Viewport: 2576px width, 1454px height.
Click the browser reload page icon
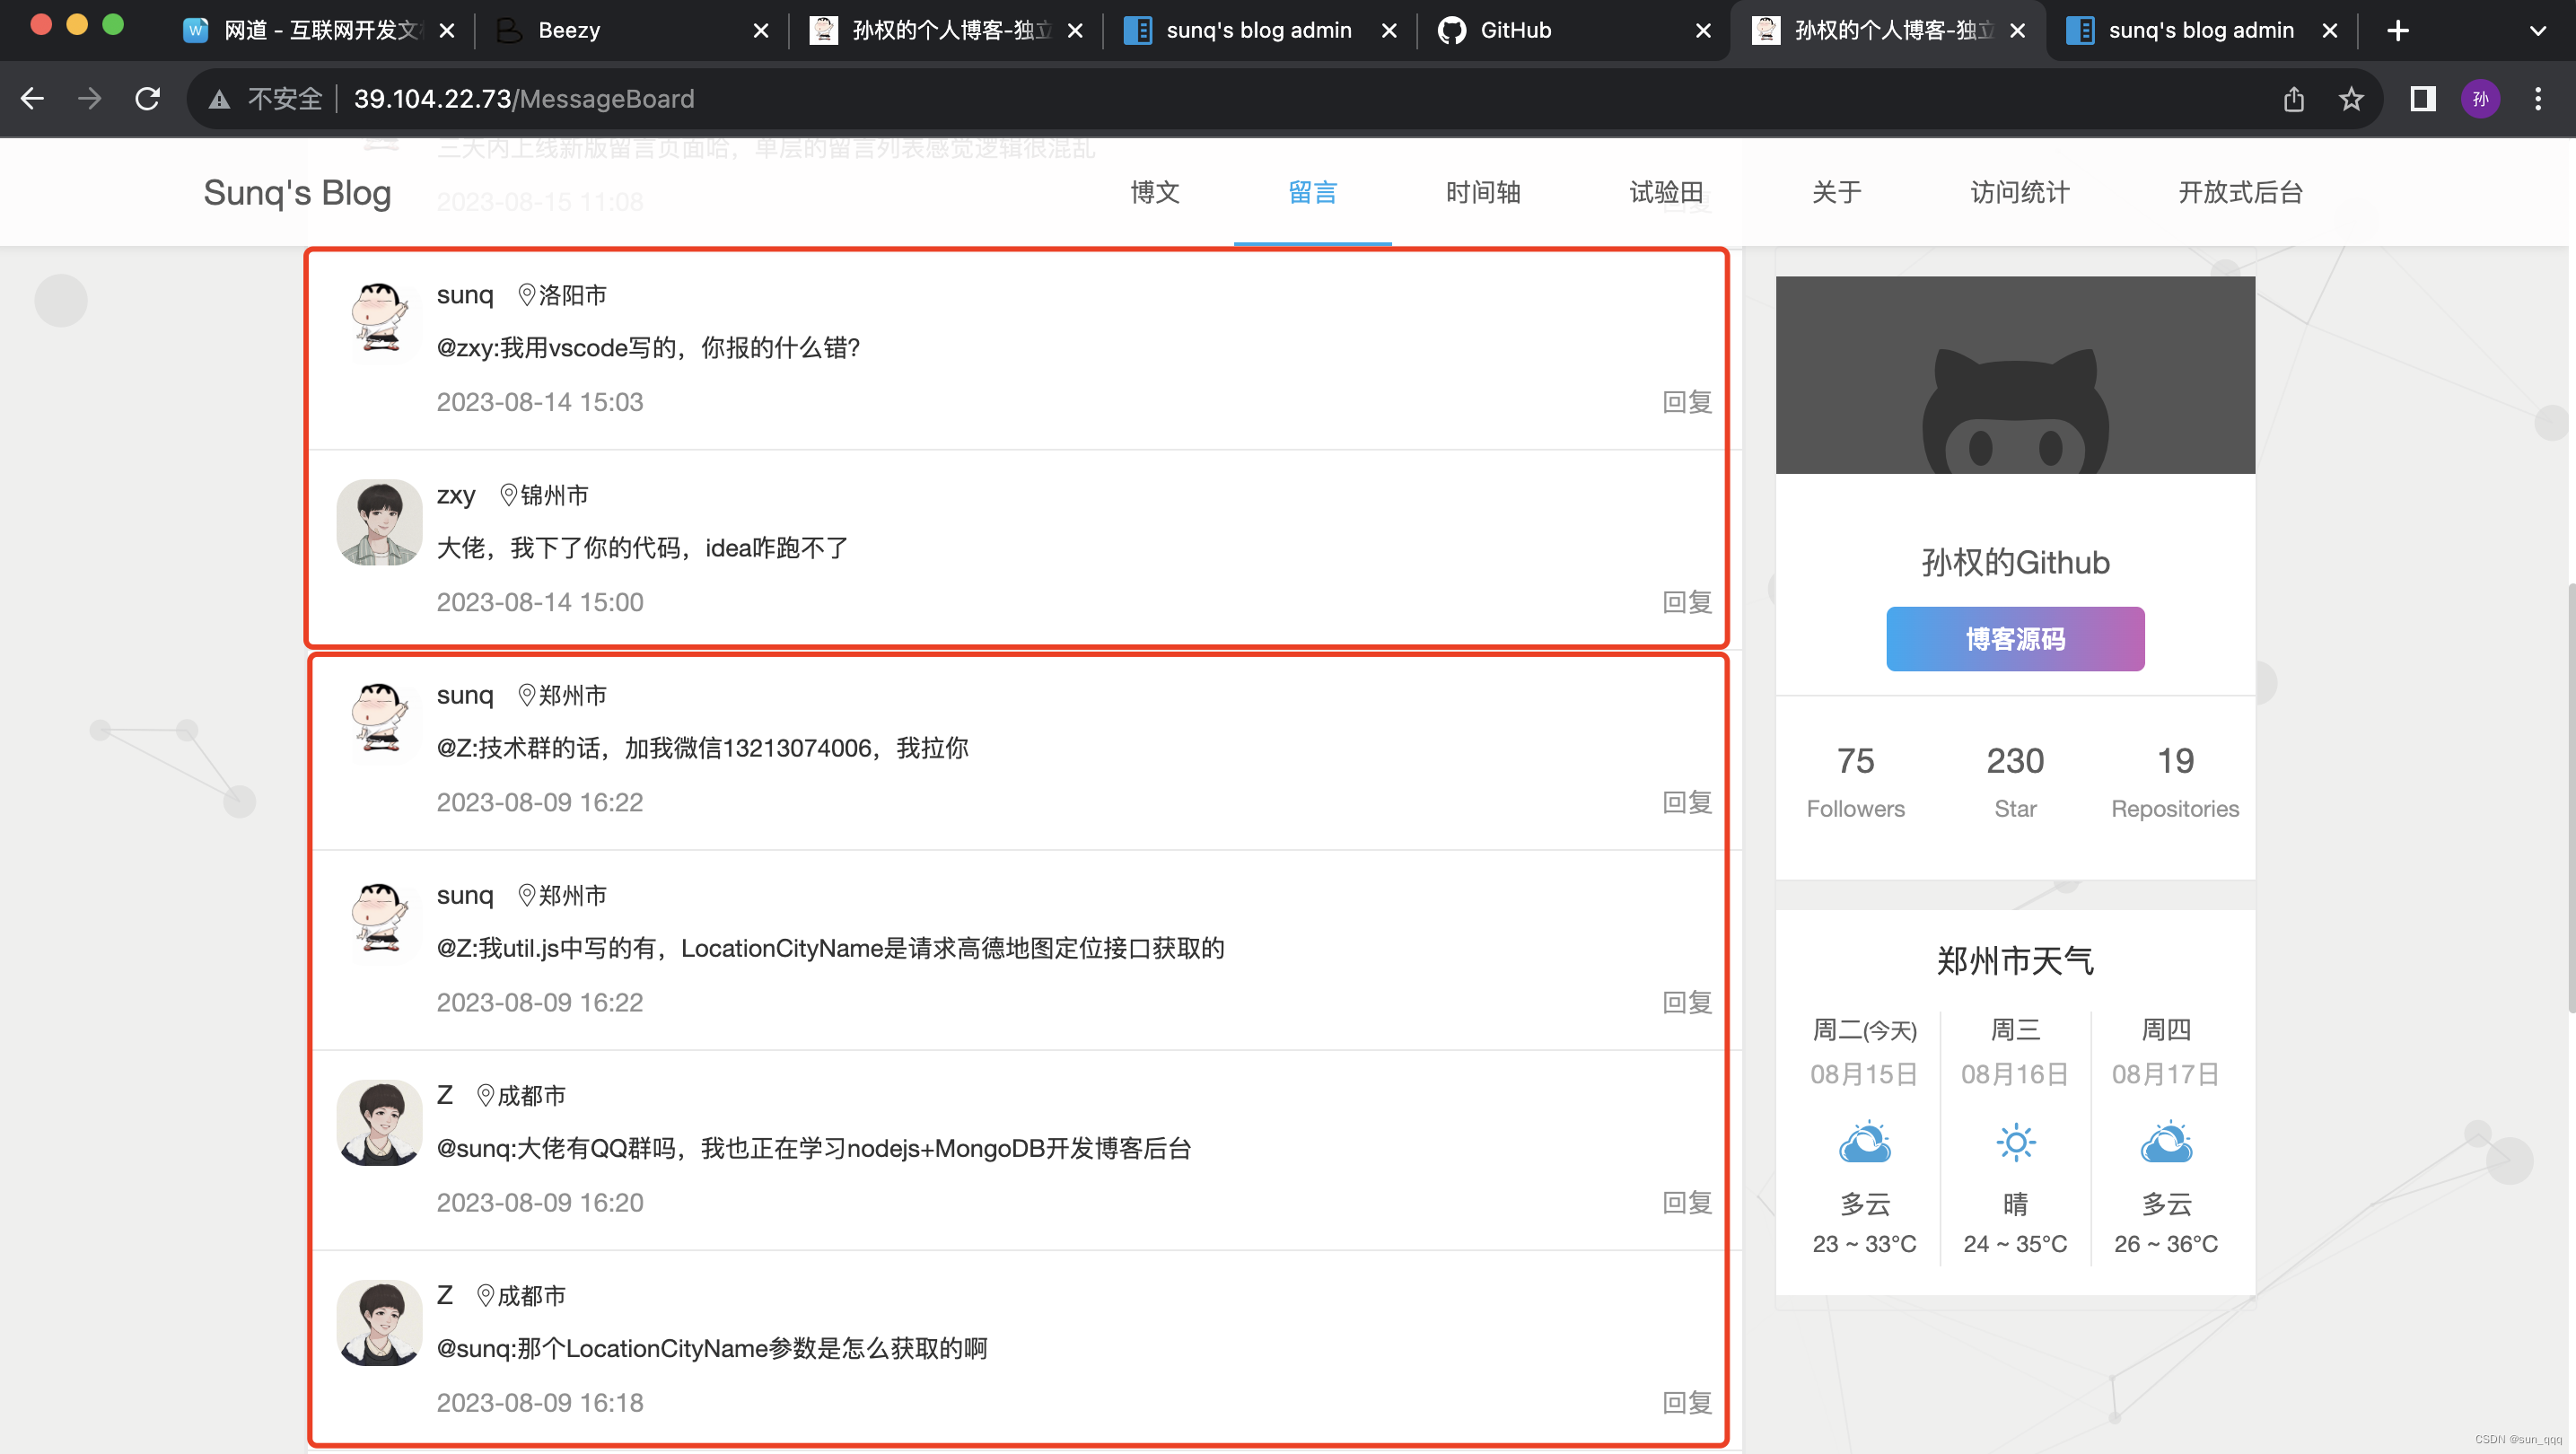148,99
